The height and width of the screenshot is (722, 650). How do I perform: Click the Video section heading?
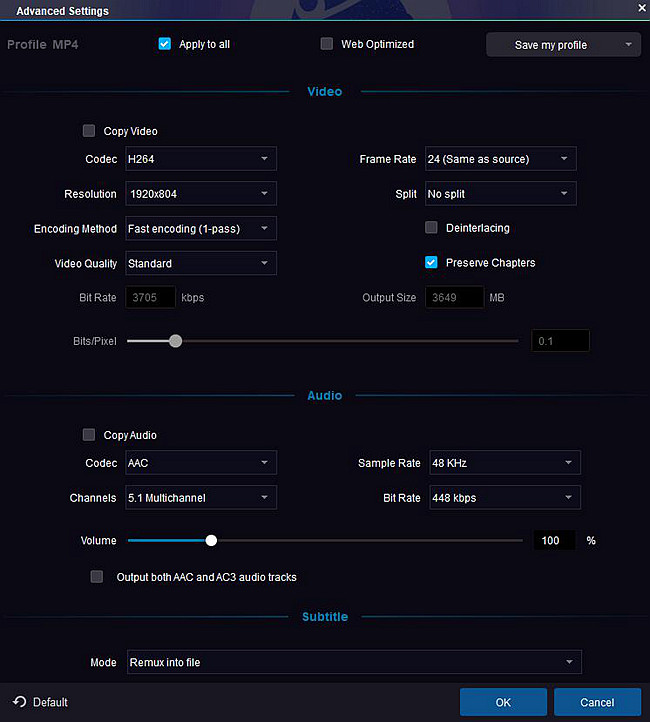[x=325, y=92]
